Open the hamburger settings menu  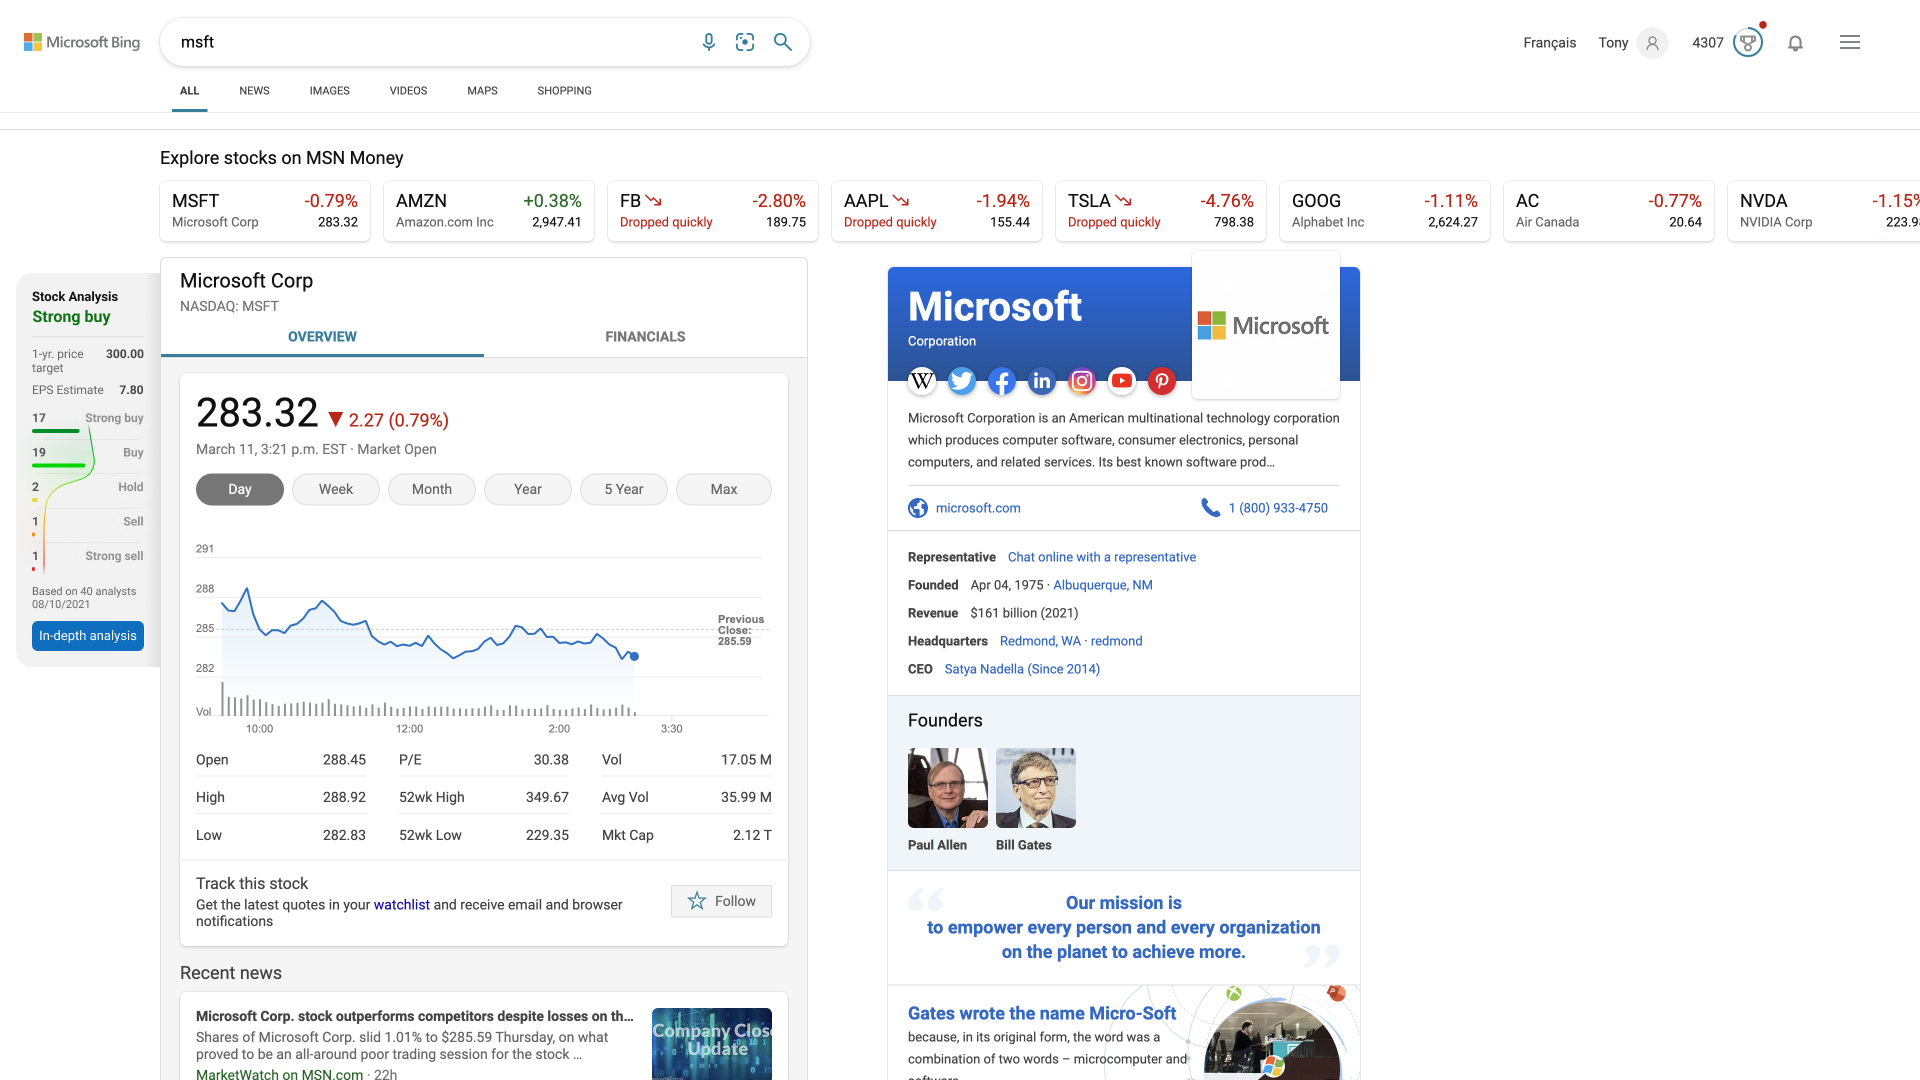(1849, 42)
